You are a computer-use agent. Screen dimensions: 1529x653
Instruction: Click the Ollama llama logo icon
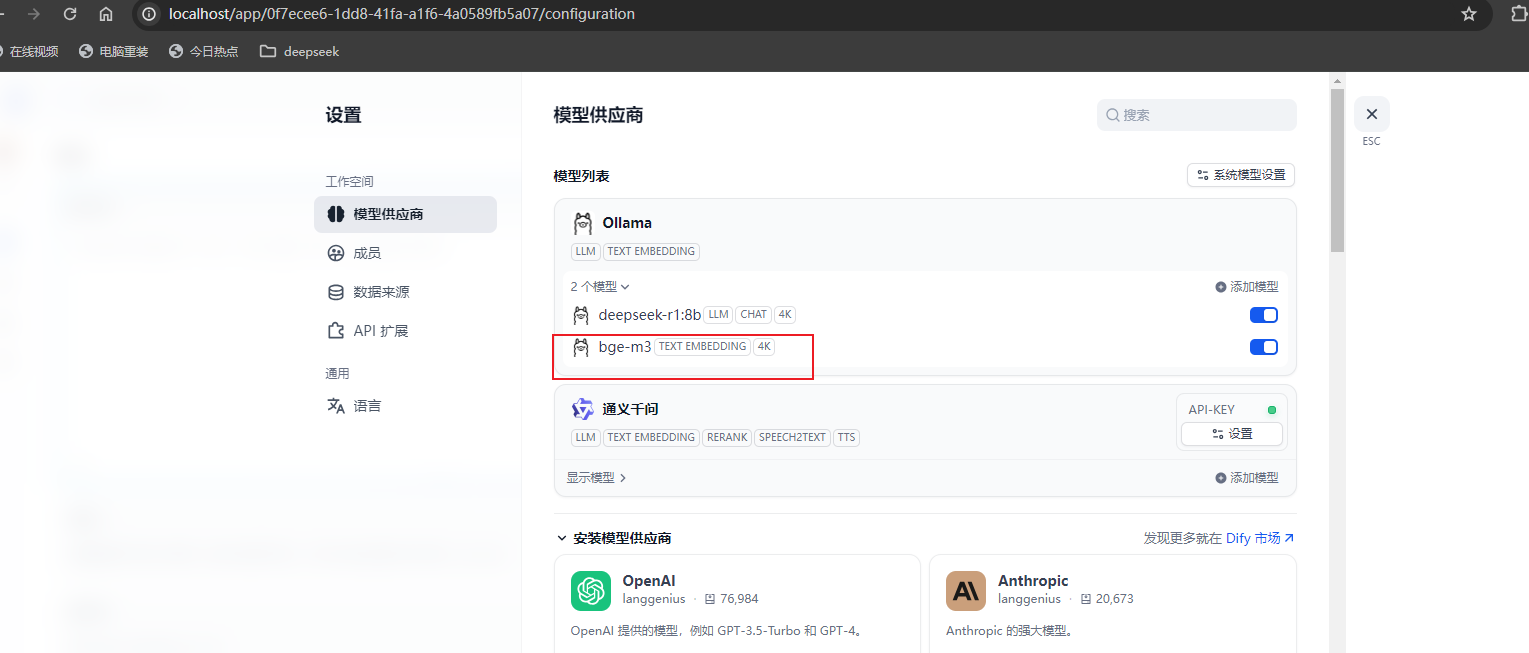coord(582,223)
